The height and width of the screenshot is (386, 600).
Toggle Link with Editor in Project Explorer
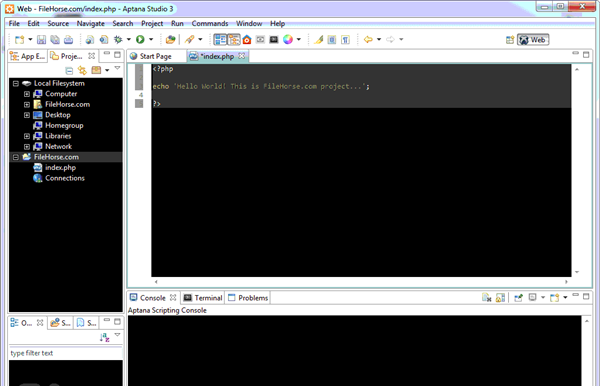coord(82,70)
